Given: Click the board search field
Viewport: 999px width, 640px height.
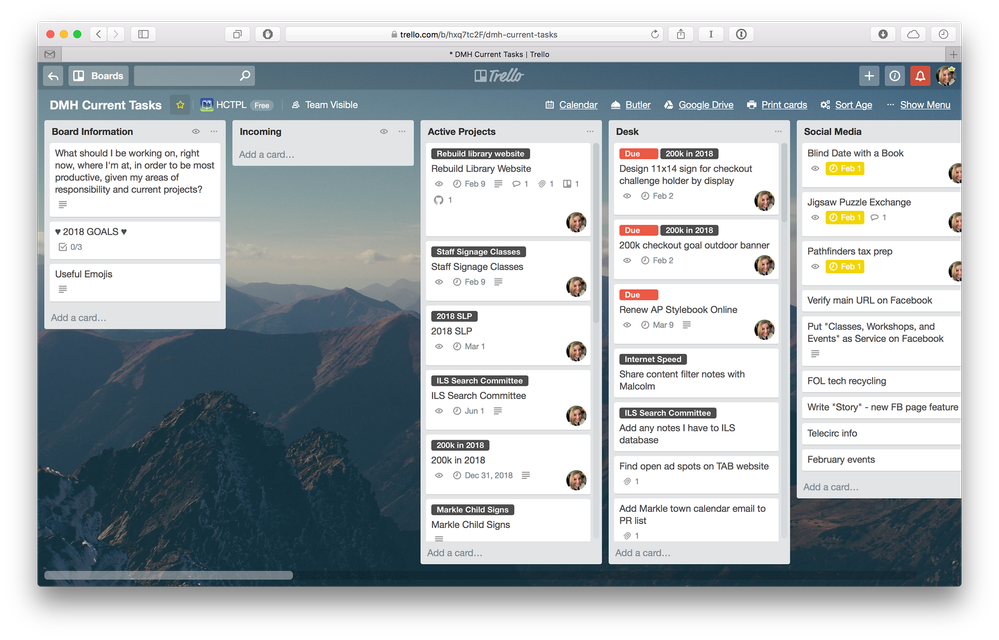Looking at the screenshot, I should tap(194, 76).
